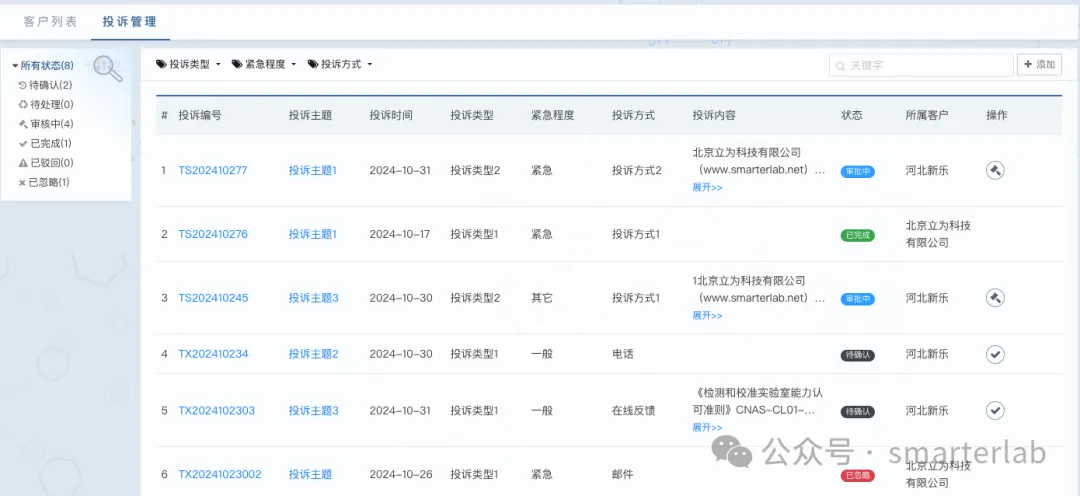
Task: Click 邮件 cell in TX20241023002 row
Action: [623, 474]
